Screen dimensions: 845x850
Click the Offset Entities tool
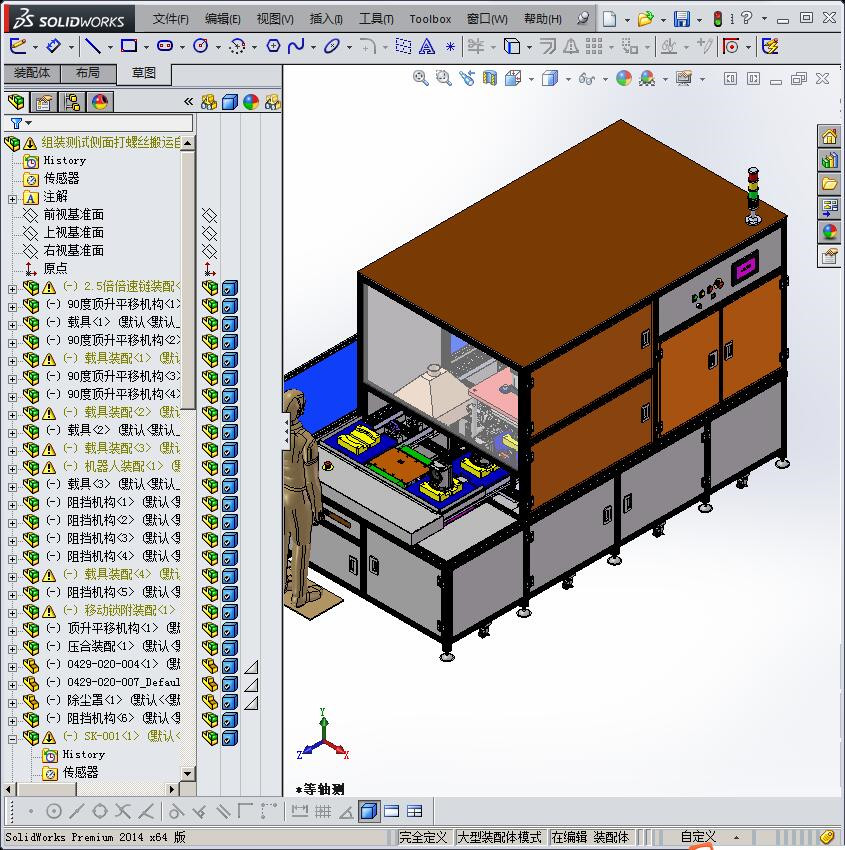(548, 47)
